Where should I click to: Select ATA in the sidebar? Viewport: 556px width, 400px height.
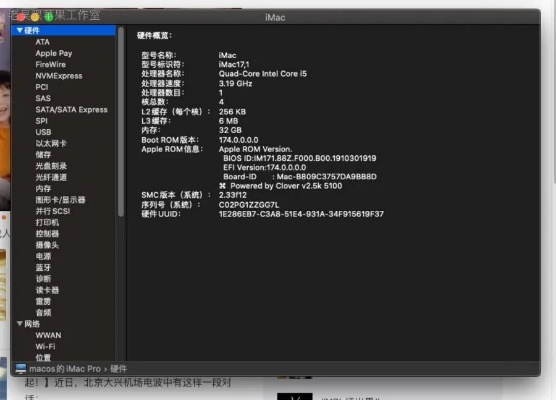point(43,42)
